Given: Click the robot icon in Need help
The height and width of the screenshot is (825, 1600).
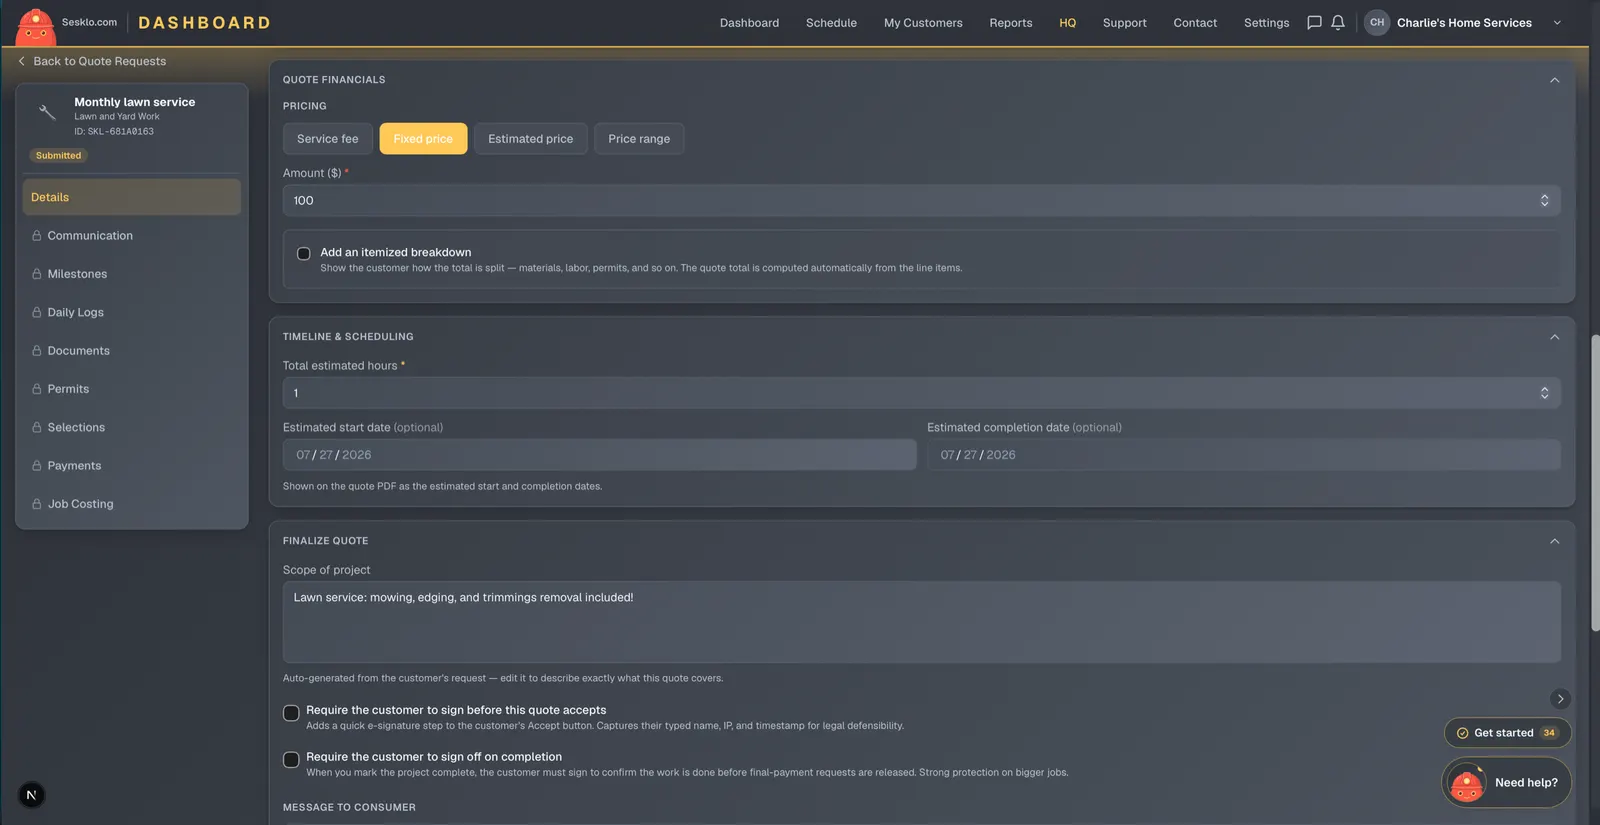Looking at the screenshot, I should tap(1467, 783).
